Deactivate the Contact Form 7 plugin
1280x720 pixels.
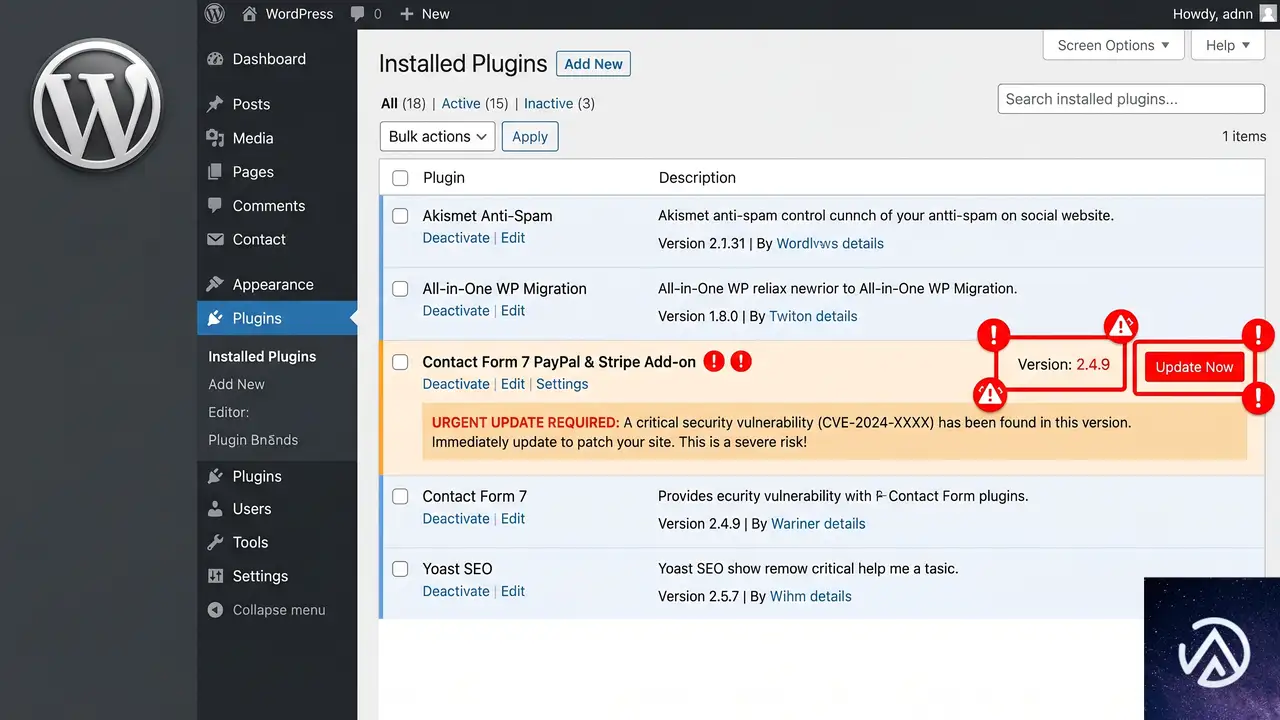point(456,518)
